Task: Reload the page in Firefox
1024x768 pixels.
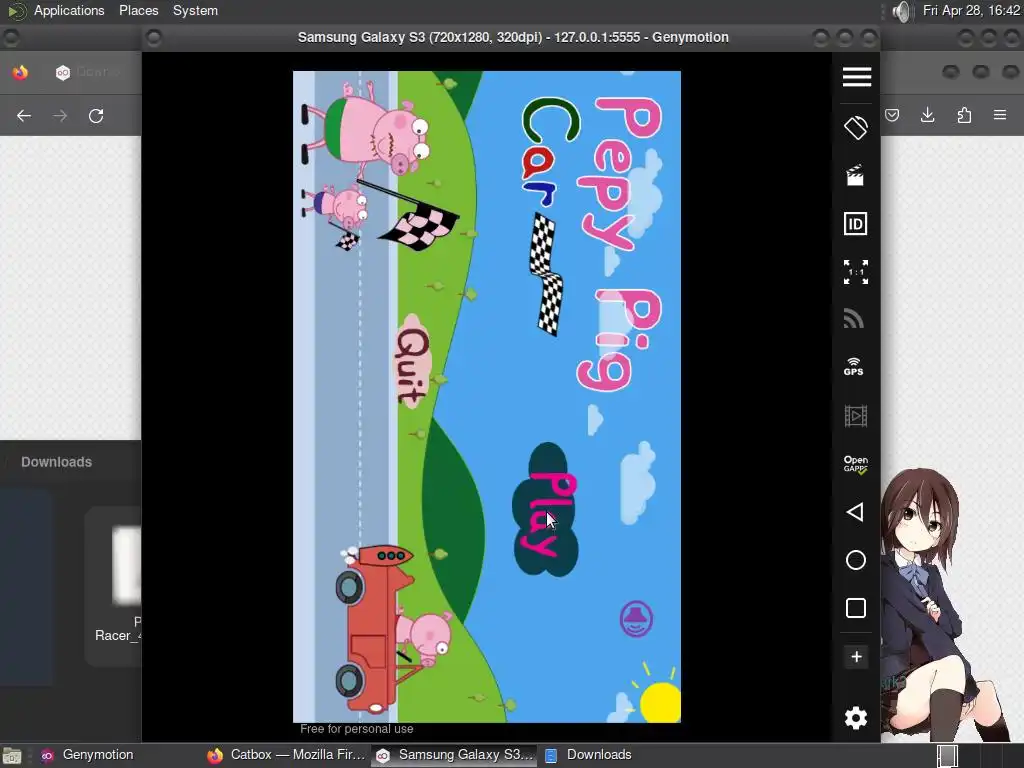Action: point(96,116)
